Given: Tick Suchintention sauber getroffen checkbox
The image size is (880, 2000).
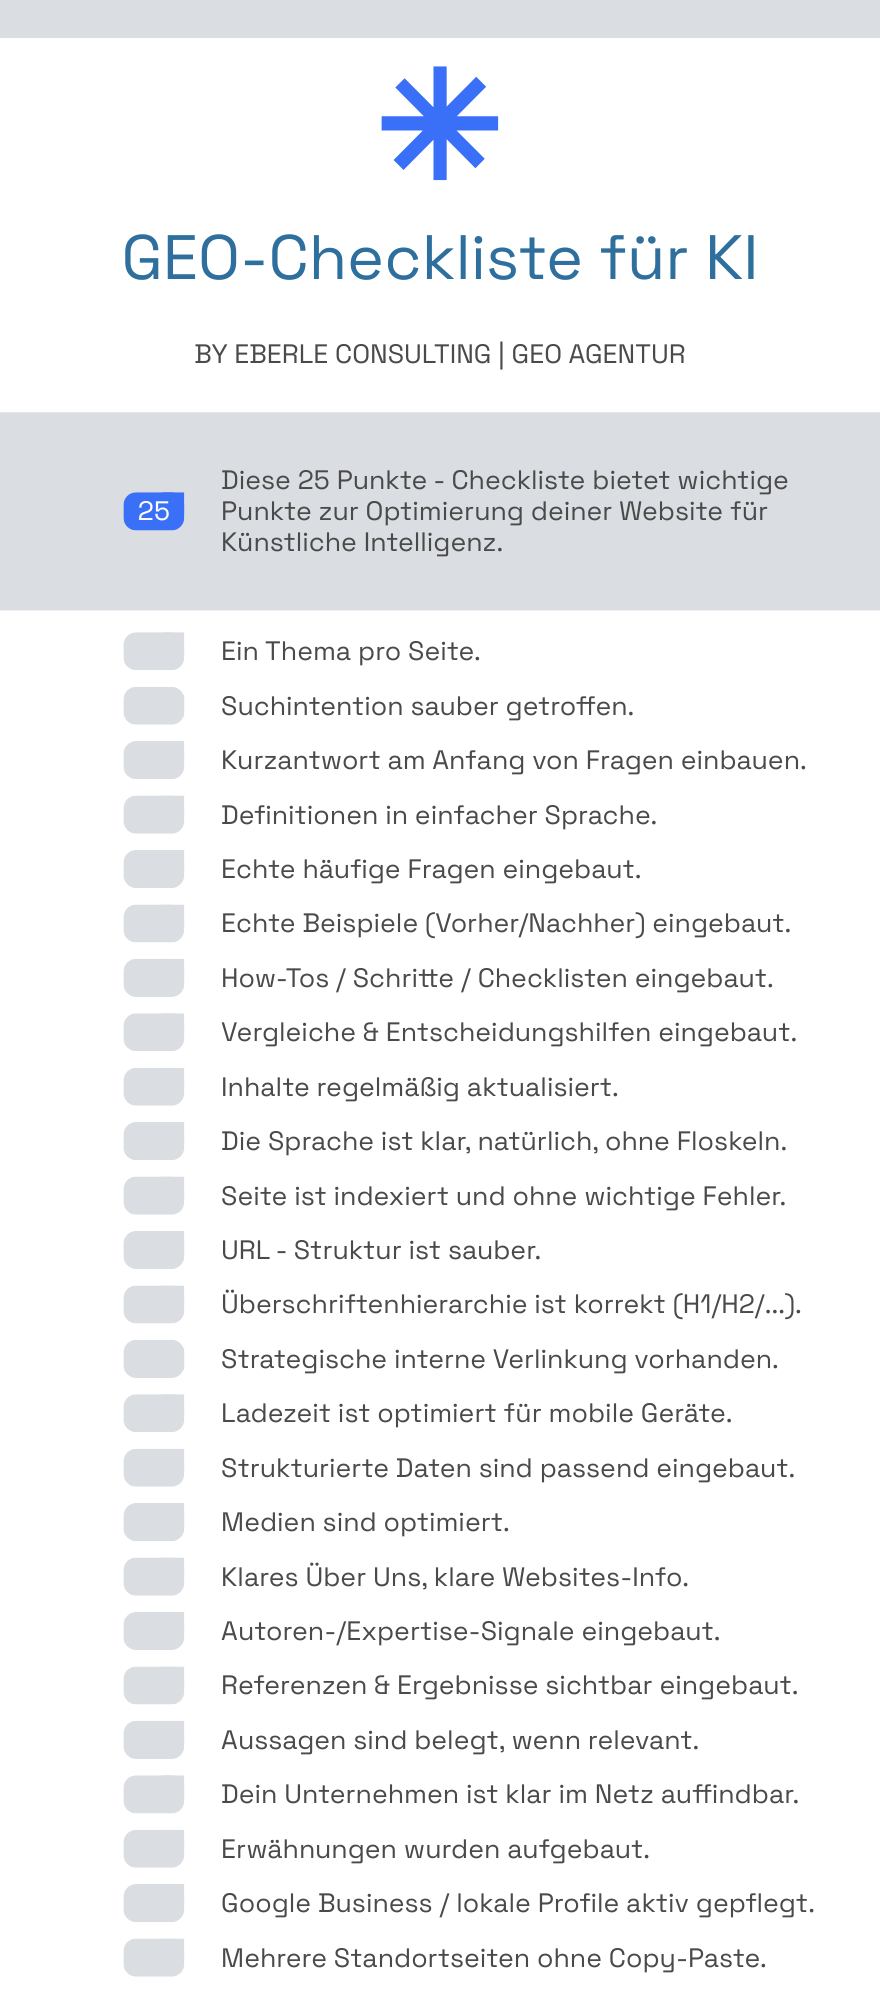Looking at the screenshot, I should 154,706.
